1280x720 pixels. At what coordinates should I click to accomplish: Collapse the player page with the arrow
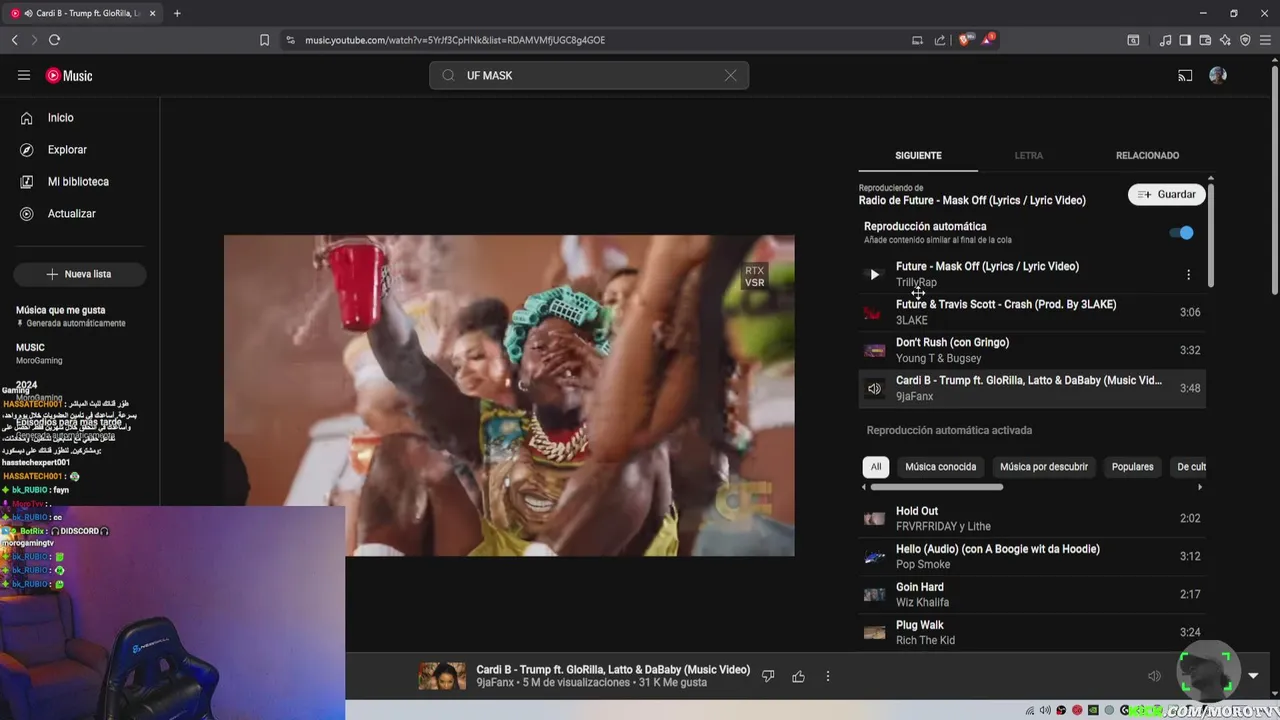pyautogui.click(x=1253, y=676)
